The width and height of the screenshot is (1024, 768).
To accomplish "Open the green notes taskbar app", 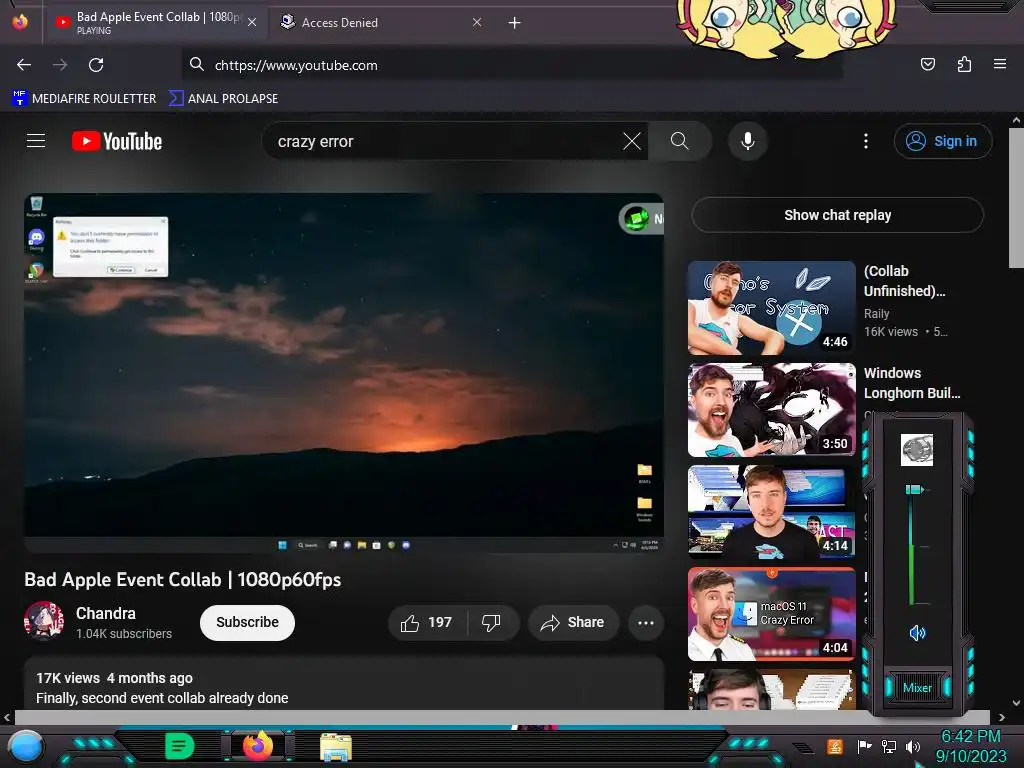I will tap(179, 746).
